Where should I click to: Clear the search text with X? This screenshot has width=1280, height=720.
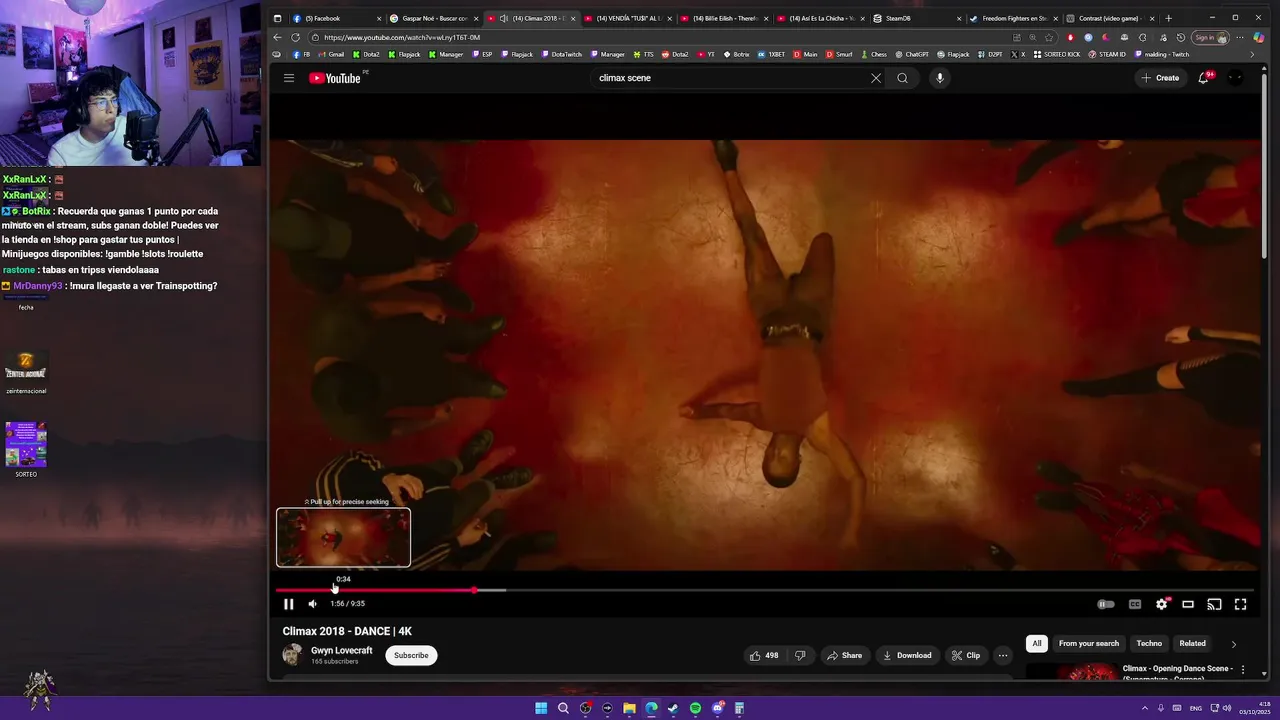click(x=876, y=78)
